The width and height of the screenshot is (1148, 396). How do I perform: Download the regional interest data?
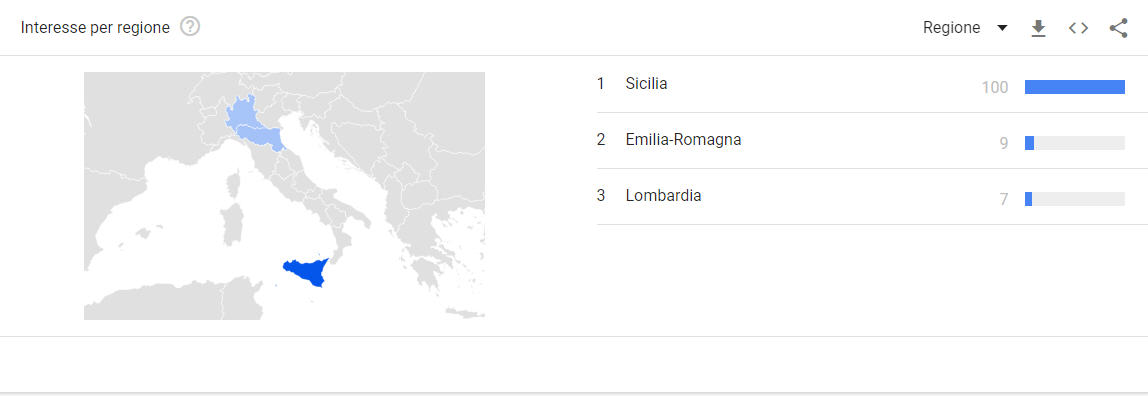[1038, 28]
